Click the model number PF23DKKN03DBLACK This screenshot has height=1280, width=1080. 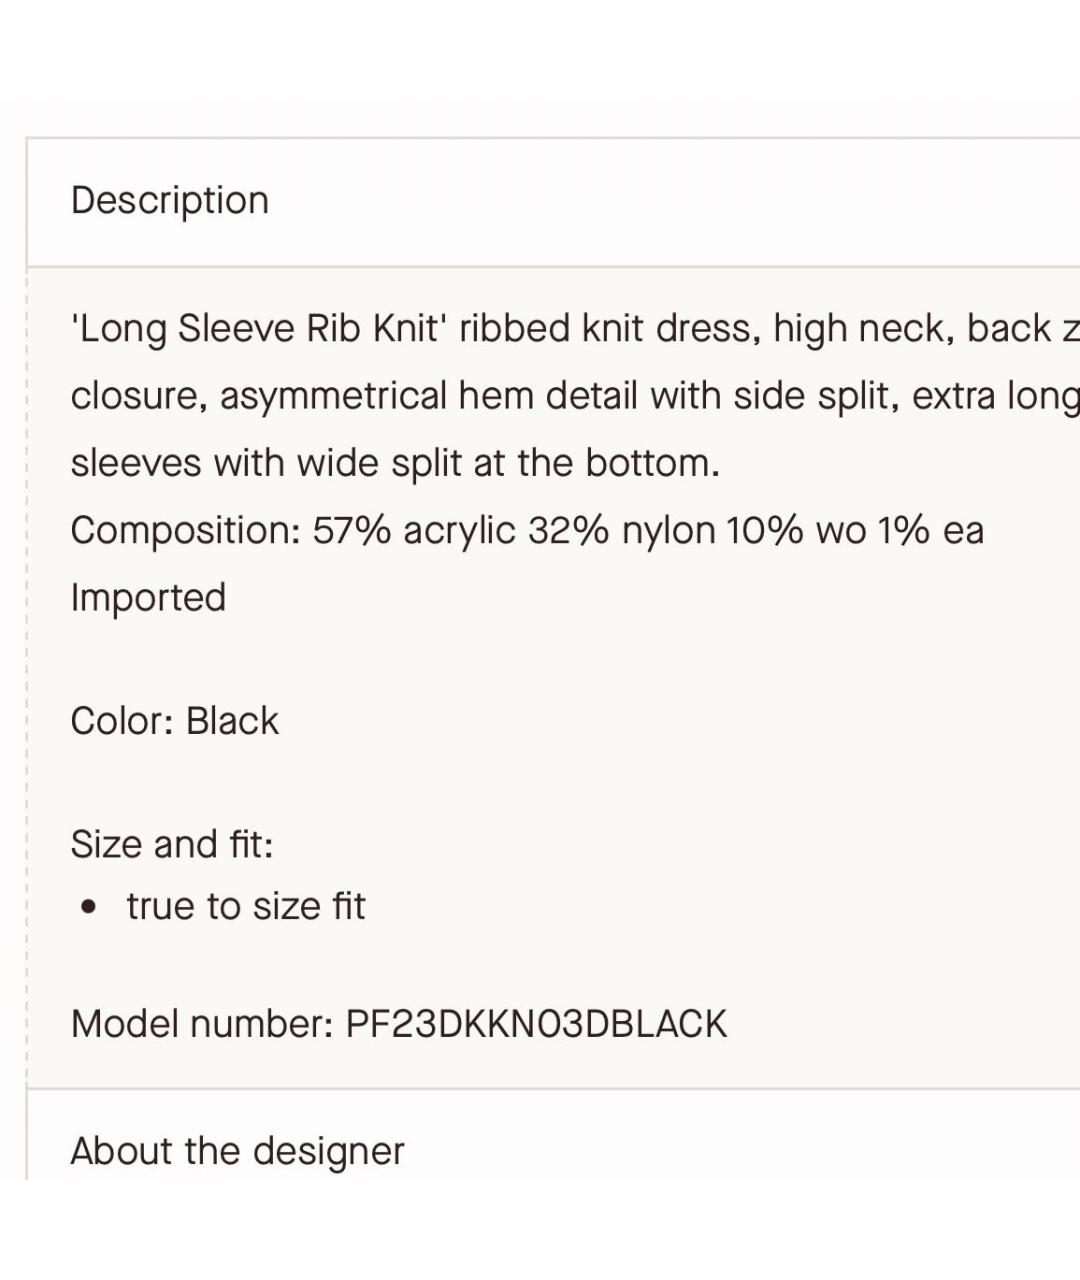(x=536, y=1024)
